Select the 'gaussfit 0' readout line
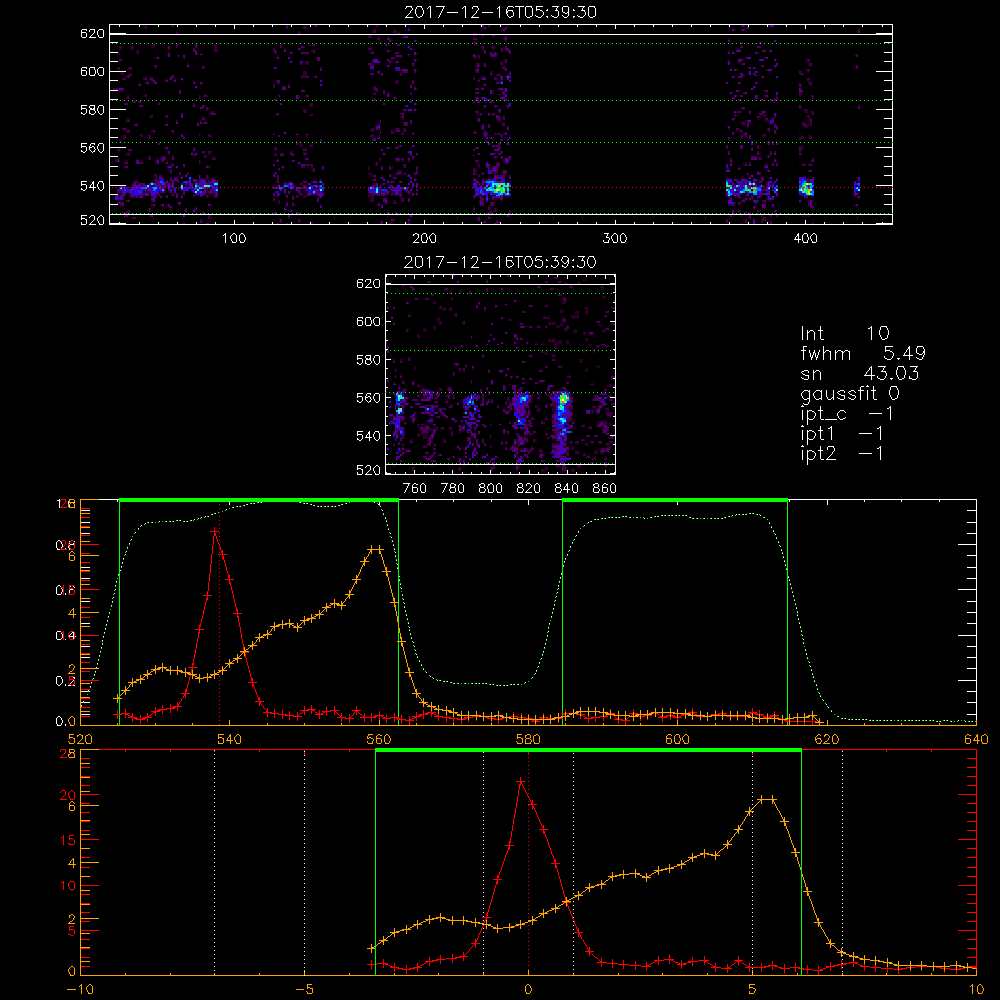 (849, 393)
